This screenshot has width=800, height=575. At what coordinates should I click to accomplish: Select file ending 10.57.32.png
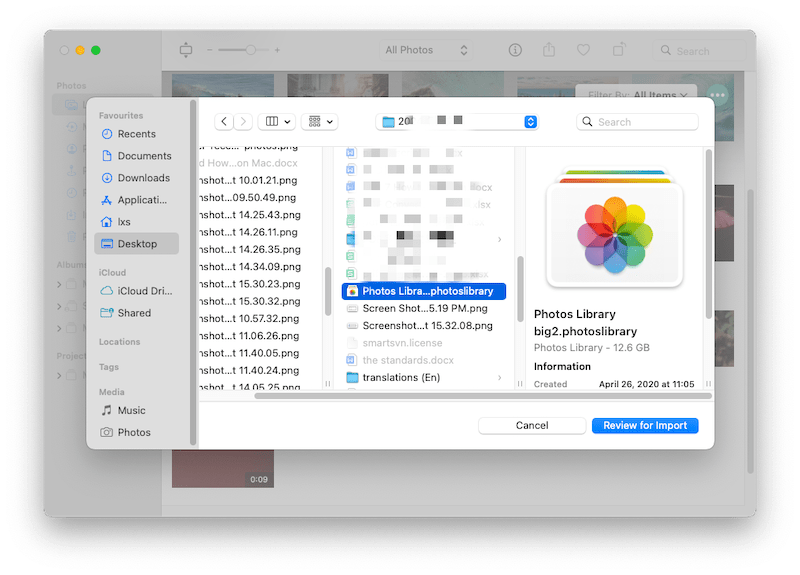[x=250, y=318]
